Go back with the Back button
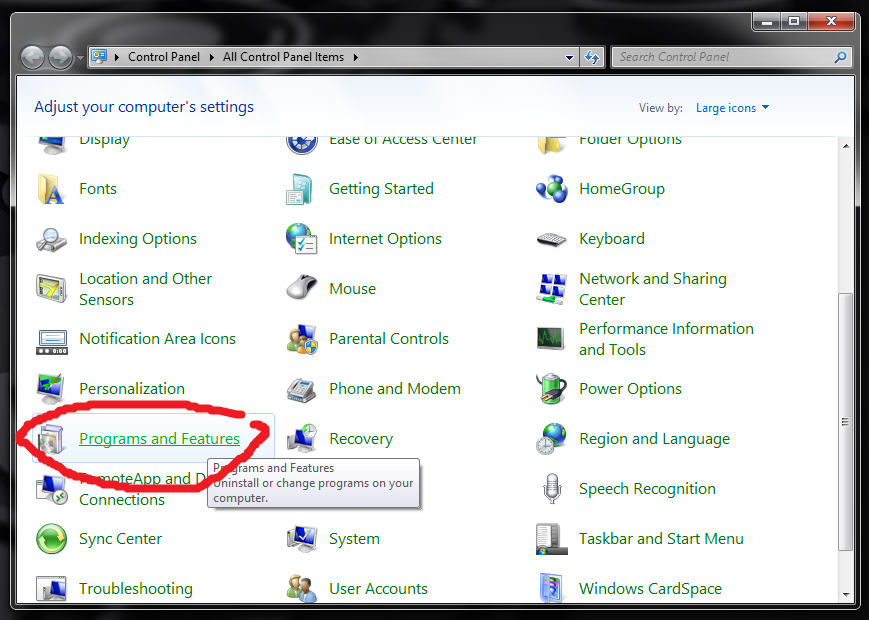 tap(32, 58)
